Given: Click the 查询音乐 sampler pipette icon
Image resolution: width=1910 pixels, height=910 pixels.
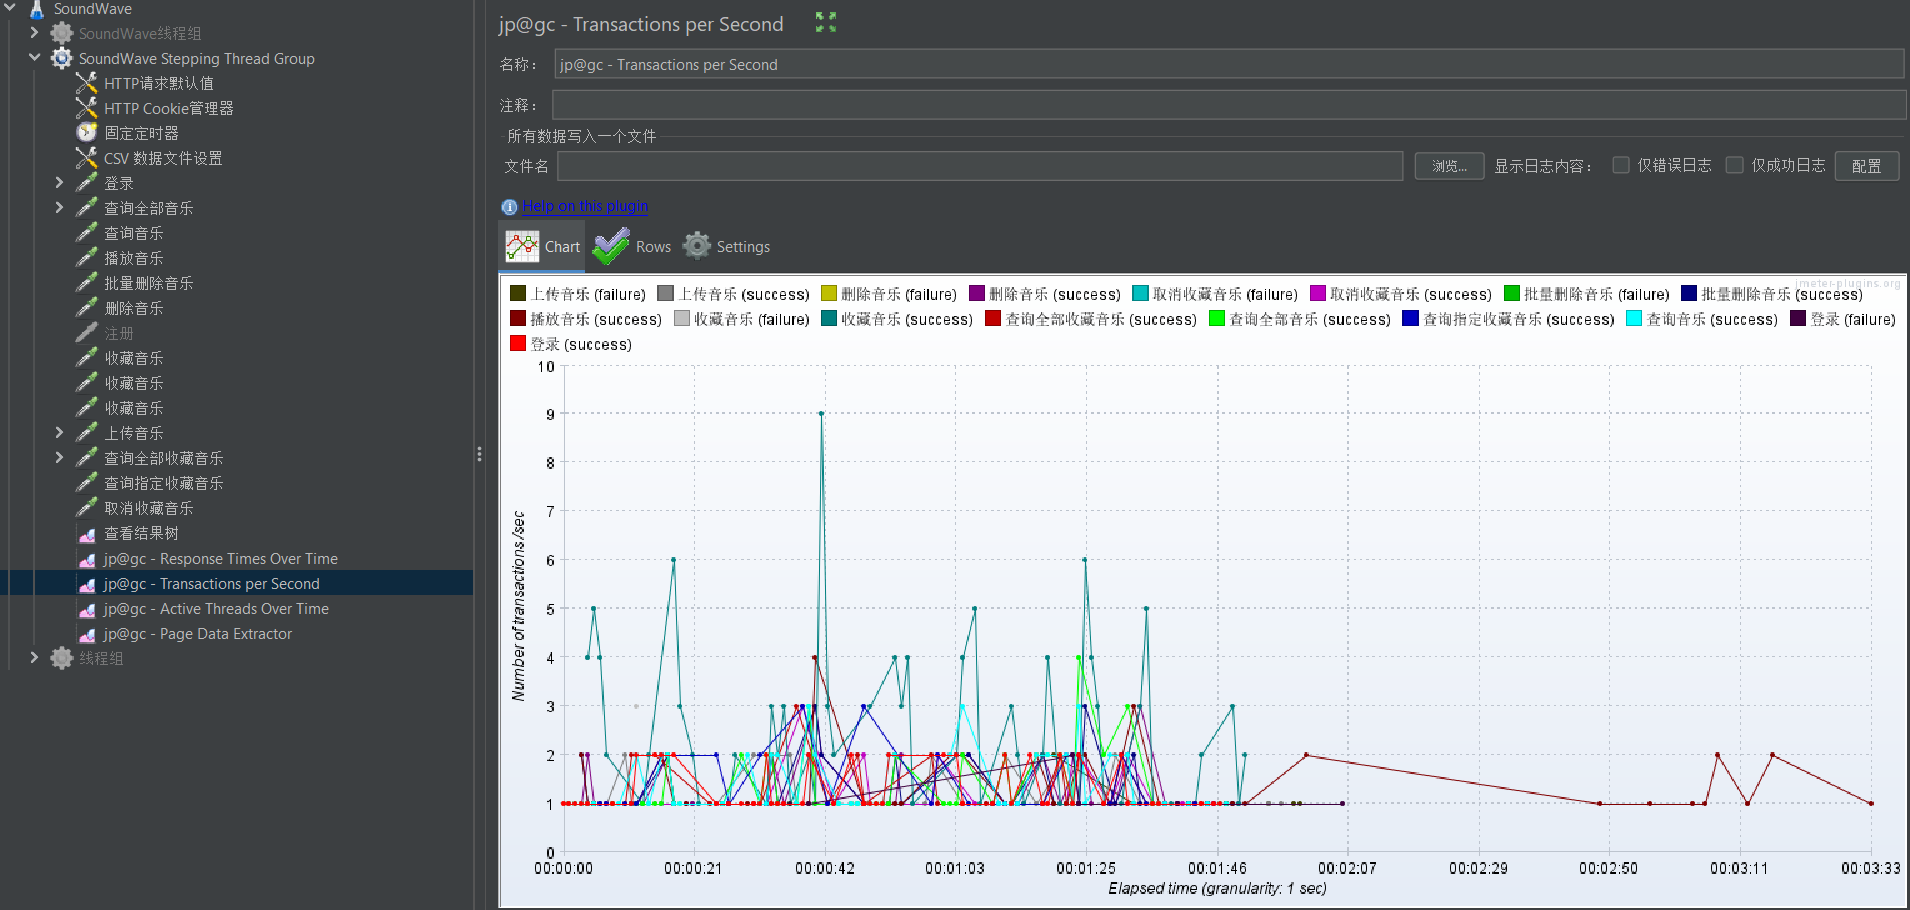Looking at the screenshot, I should (87, 233).
